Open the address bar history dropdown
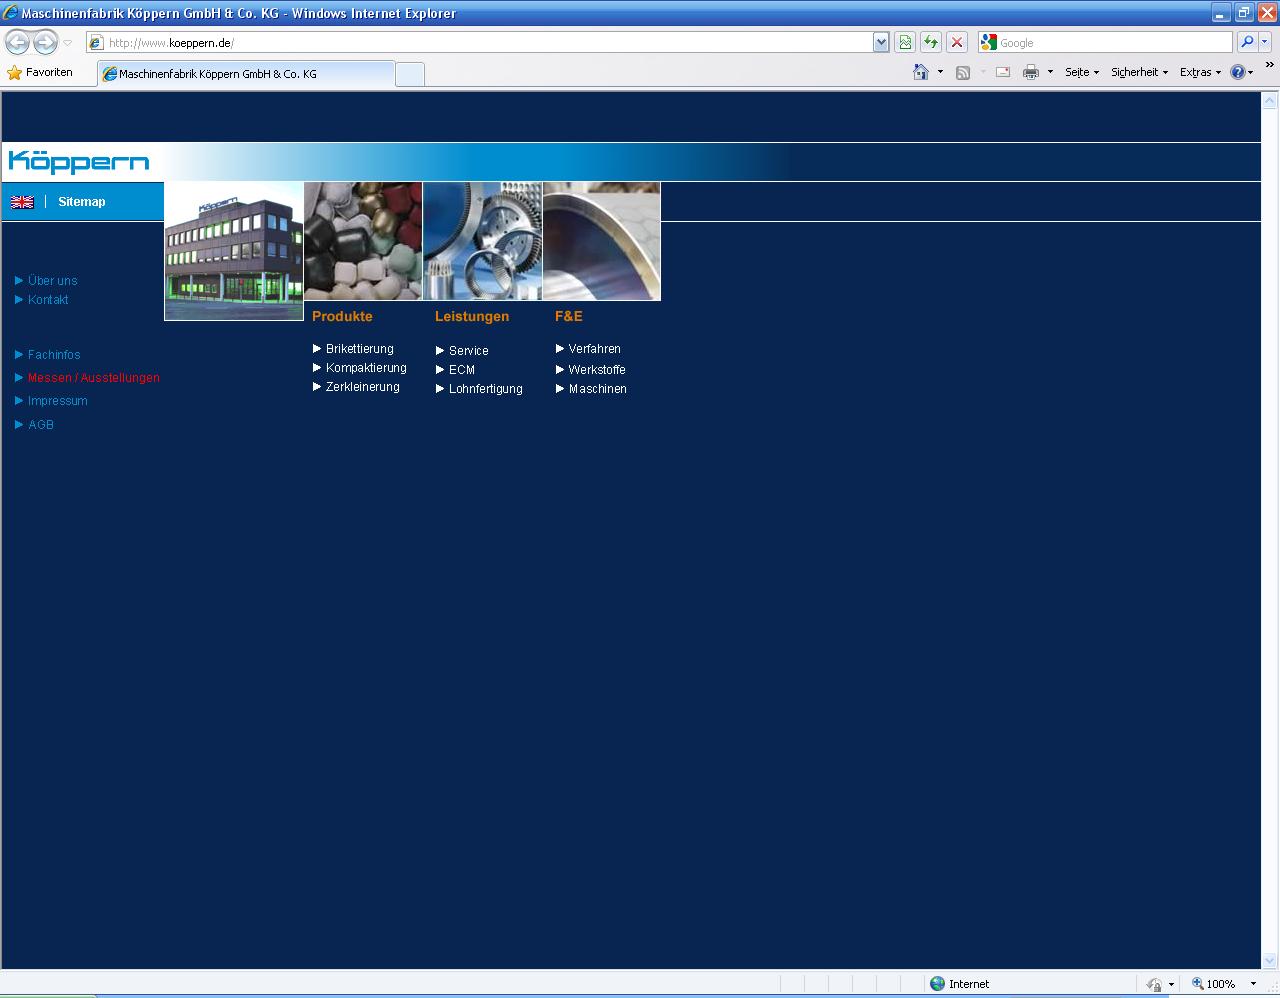 (x=880, y=42)
